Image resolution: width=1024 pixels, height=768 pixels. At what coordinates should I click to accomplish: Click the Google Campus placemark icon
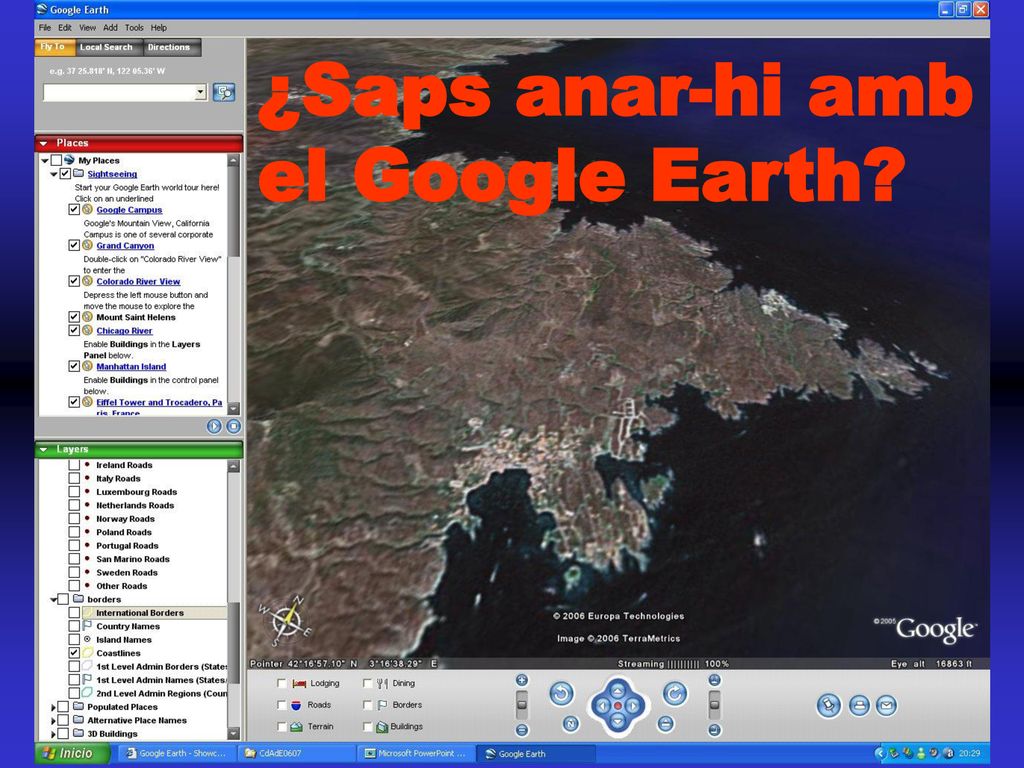point(88,210)
